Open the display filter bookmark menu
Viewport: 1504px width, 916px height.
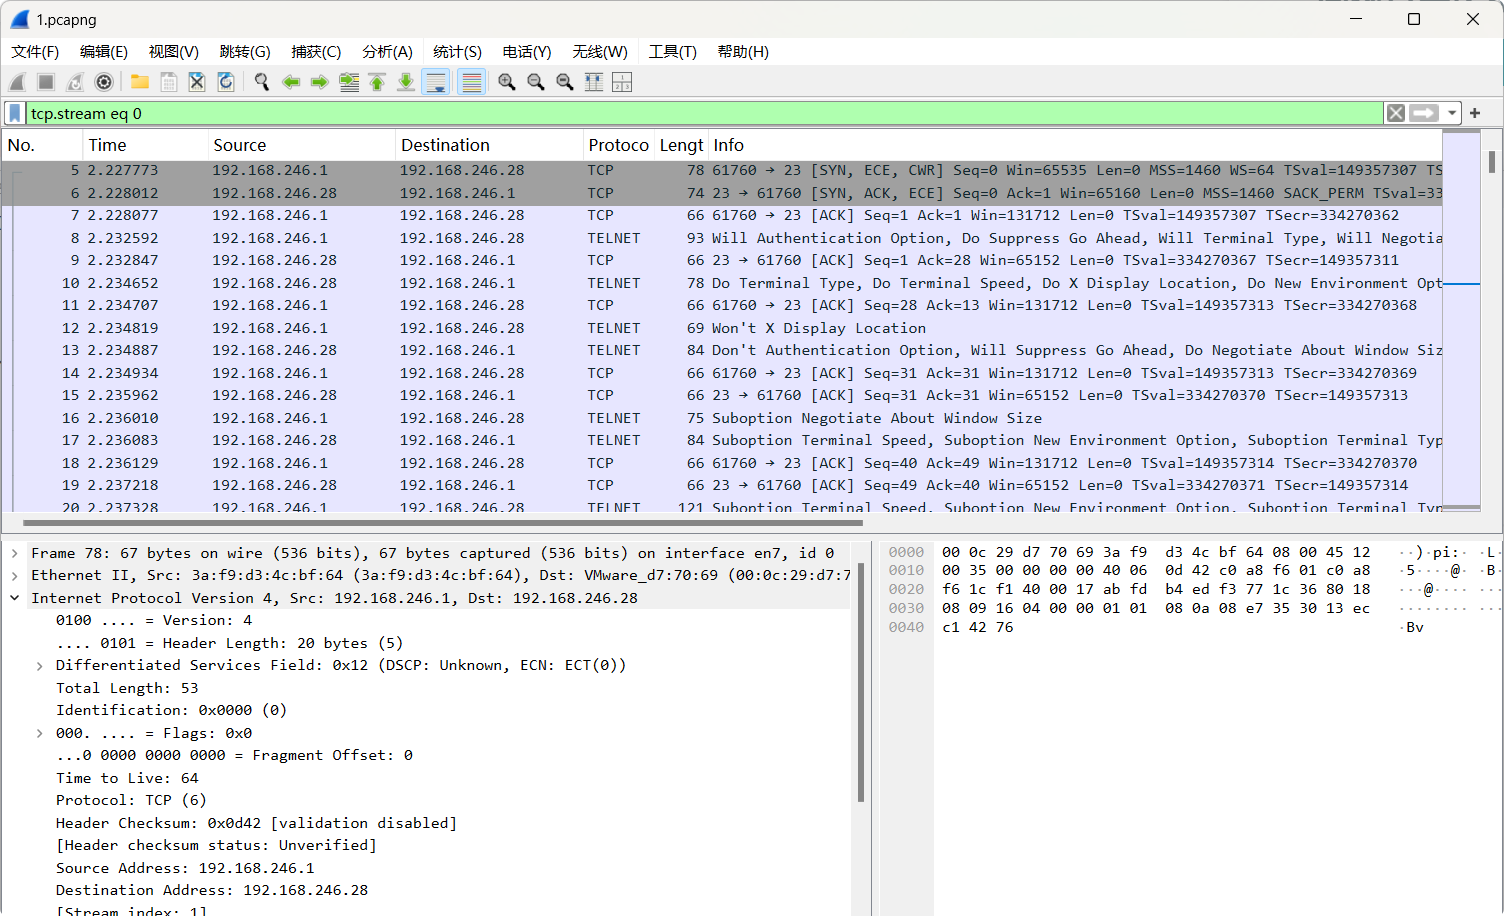[15, 113]
